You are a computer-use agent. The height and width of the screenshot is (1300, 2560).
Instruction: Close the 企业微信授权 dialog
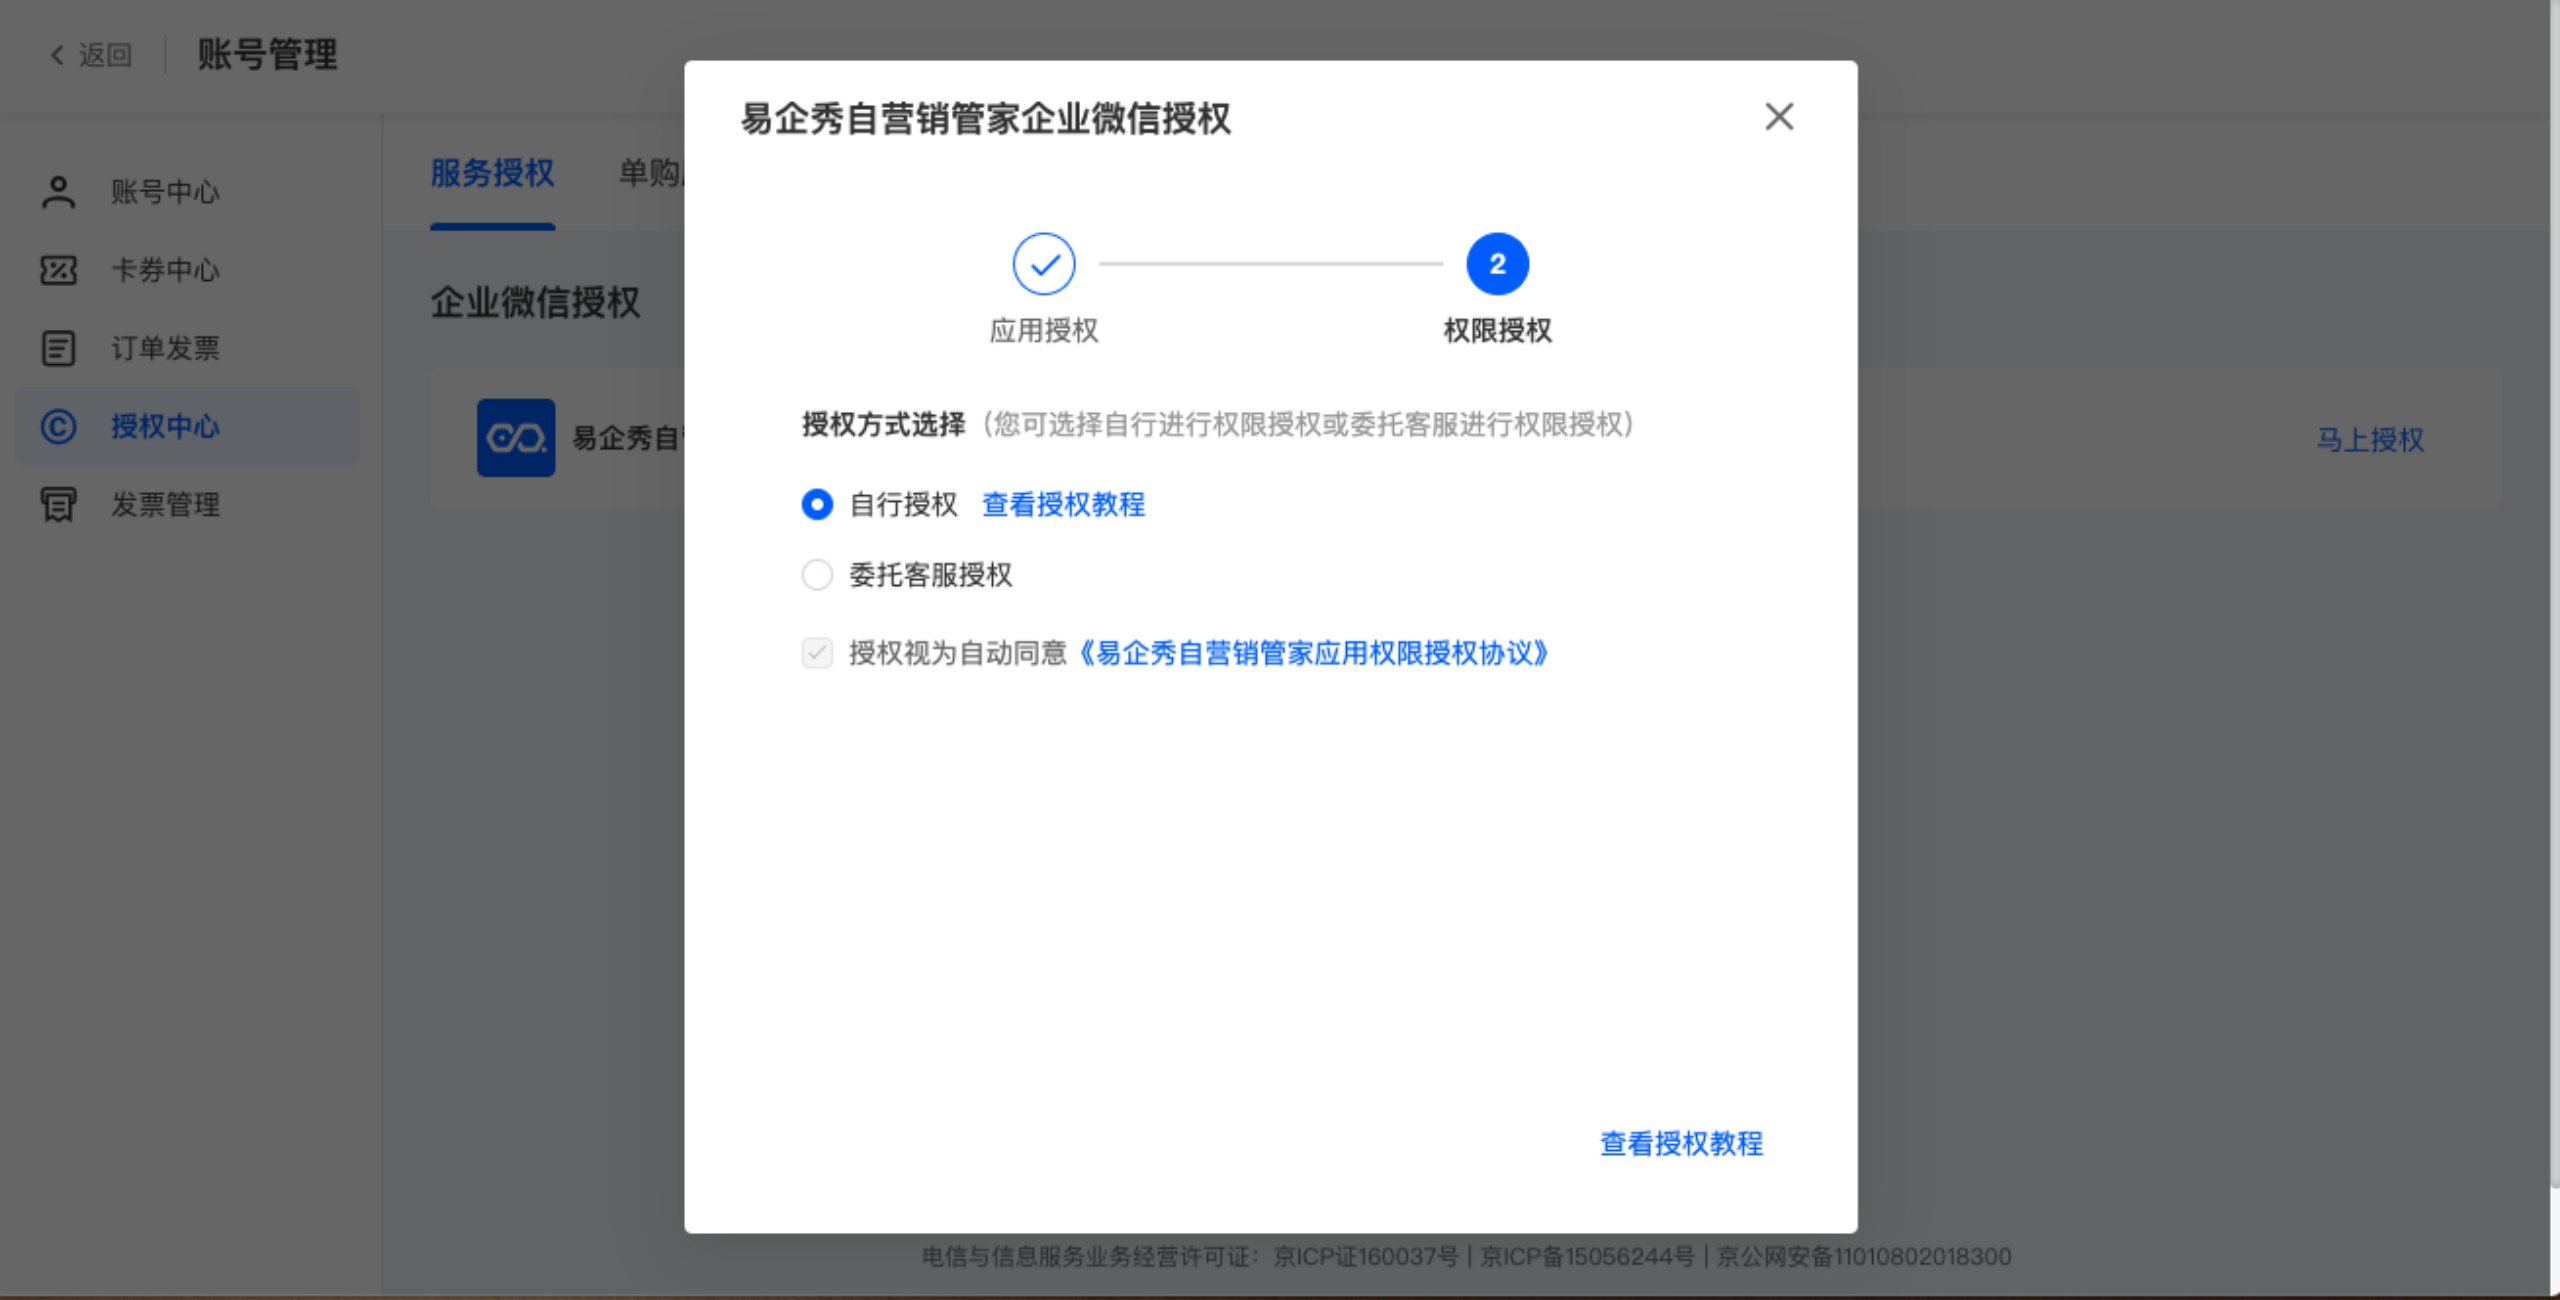click(1779, 117)
